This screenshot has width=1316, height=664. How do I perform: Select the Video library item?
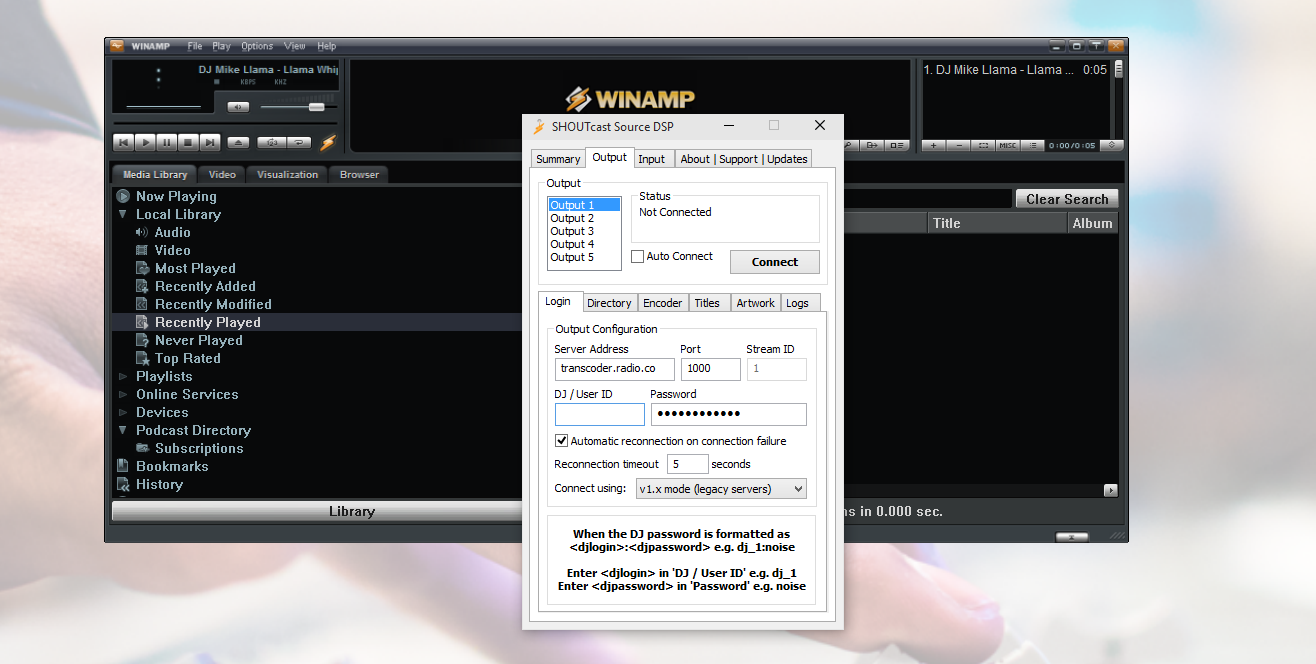click(172, 250)
